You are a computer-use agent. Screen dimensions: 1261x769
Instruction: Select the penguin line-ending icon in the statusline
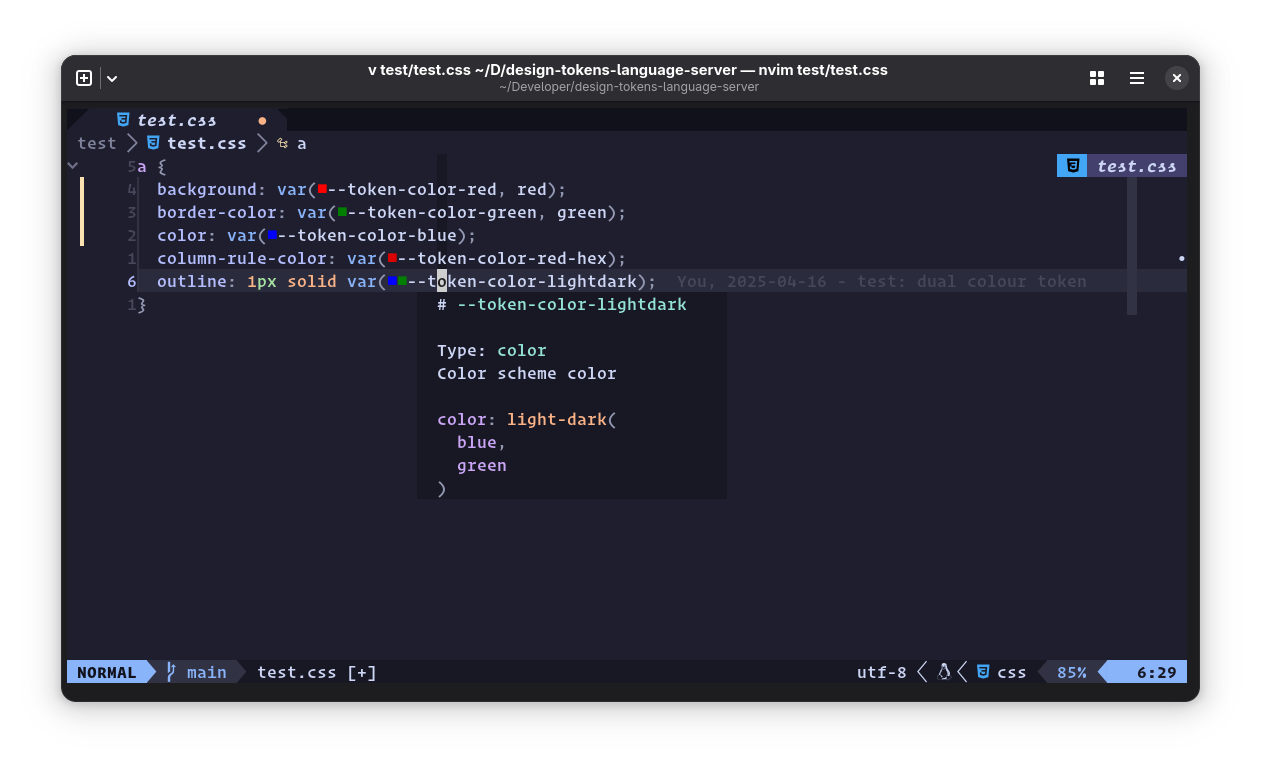coord(944,672)
